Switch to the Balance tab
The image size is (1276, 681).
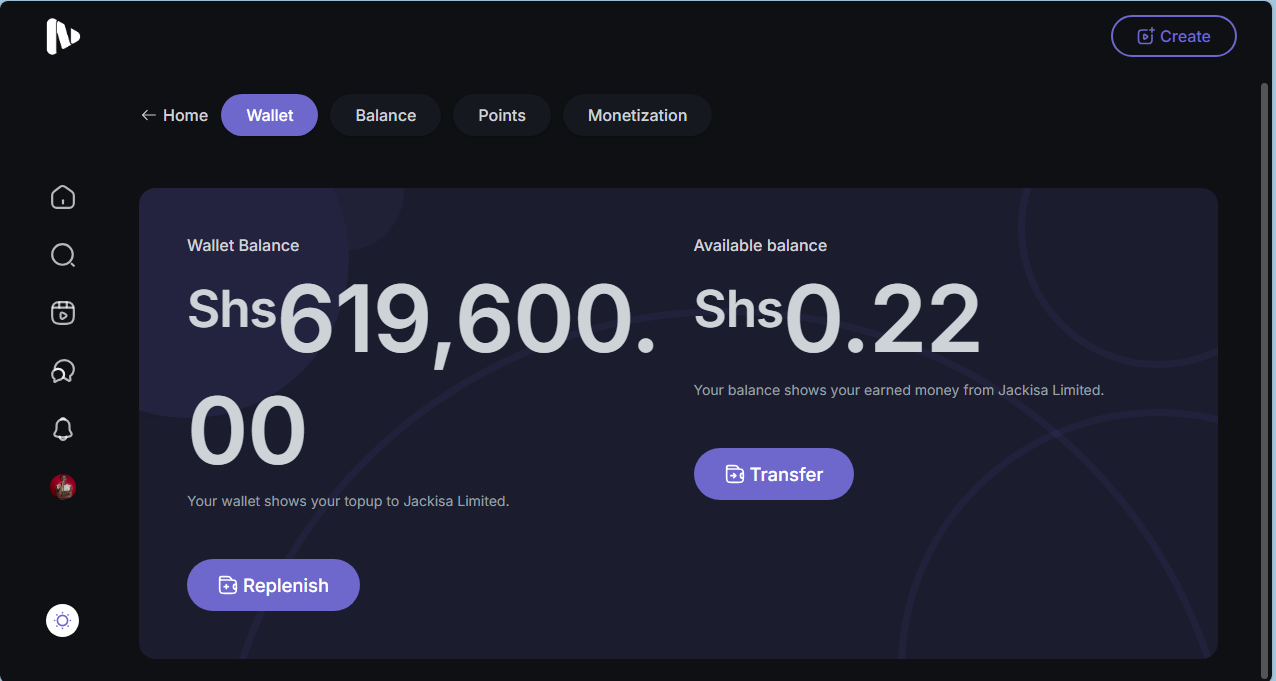(x=385, y=115)
